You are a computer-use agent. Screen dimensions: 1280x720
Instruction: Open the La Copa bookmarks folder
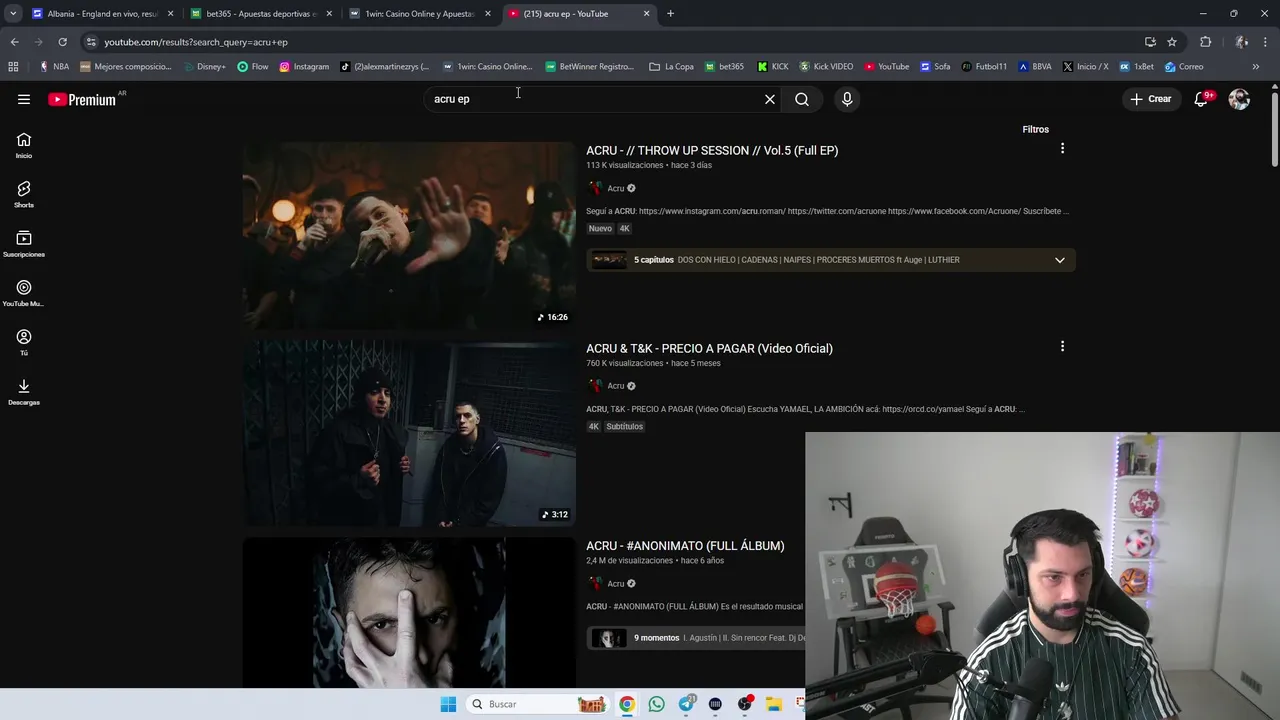(x=671, y=67)
